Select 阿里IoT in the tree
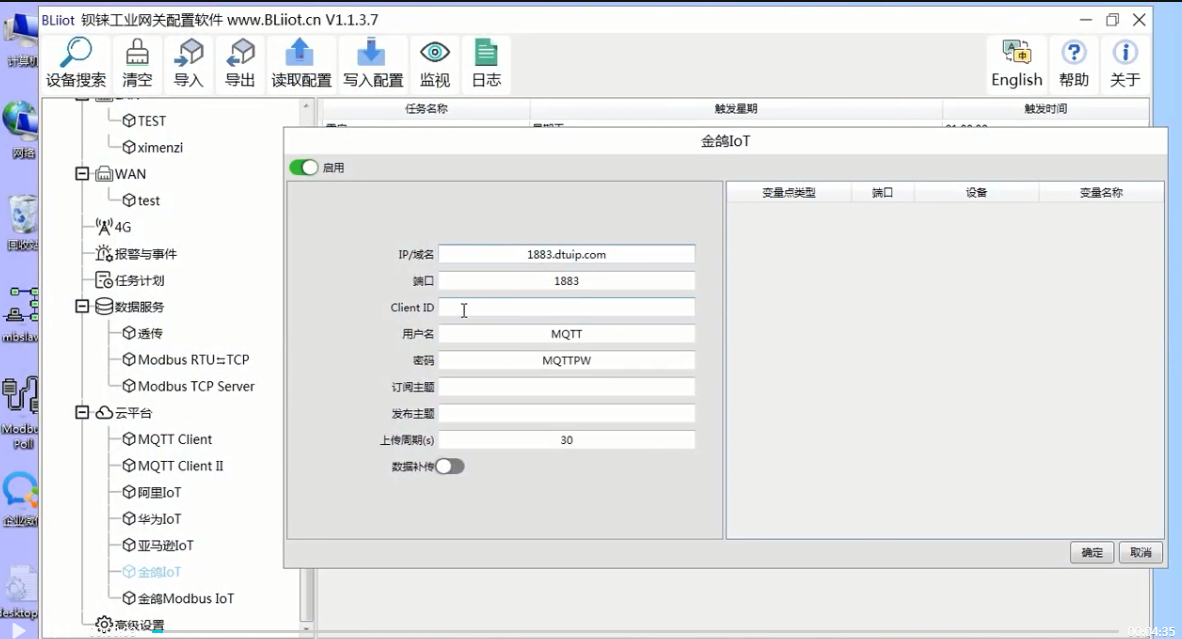1182x639 pixels. pos(159,492)
